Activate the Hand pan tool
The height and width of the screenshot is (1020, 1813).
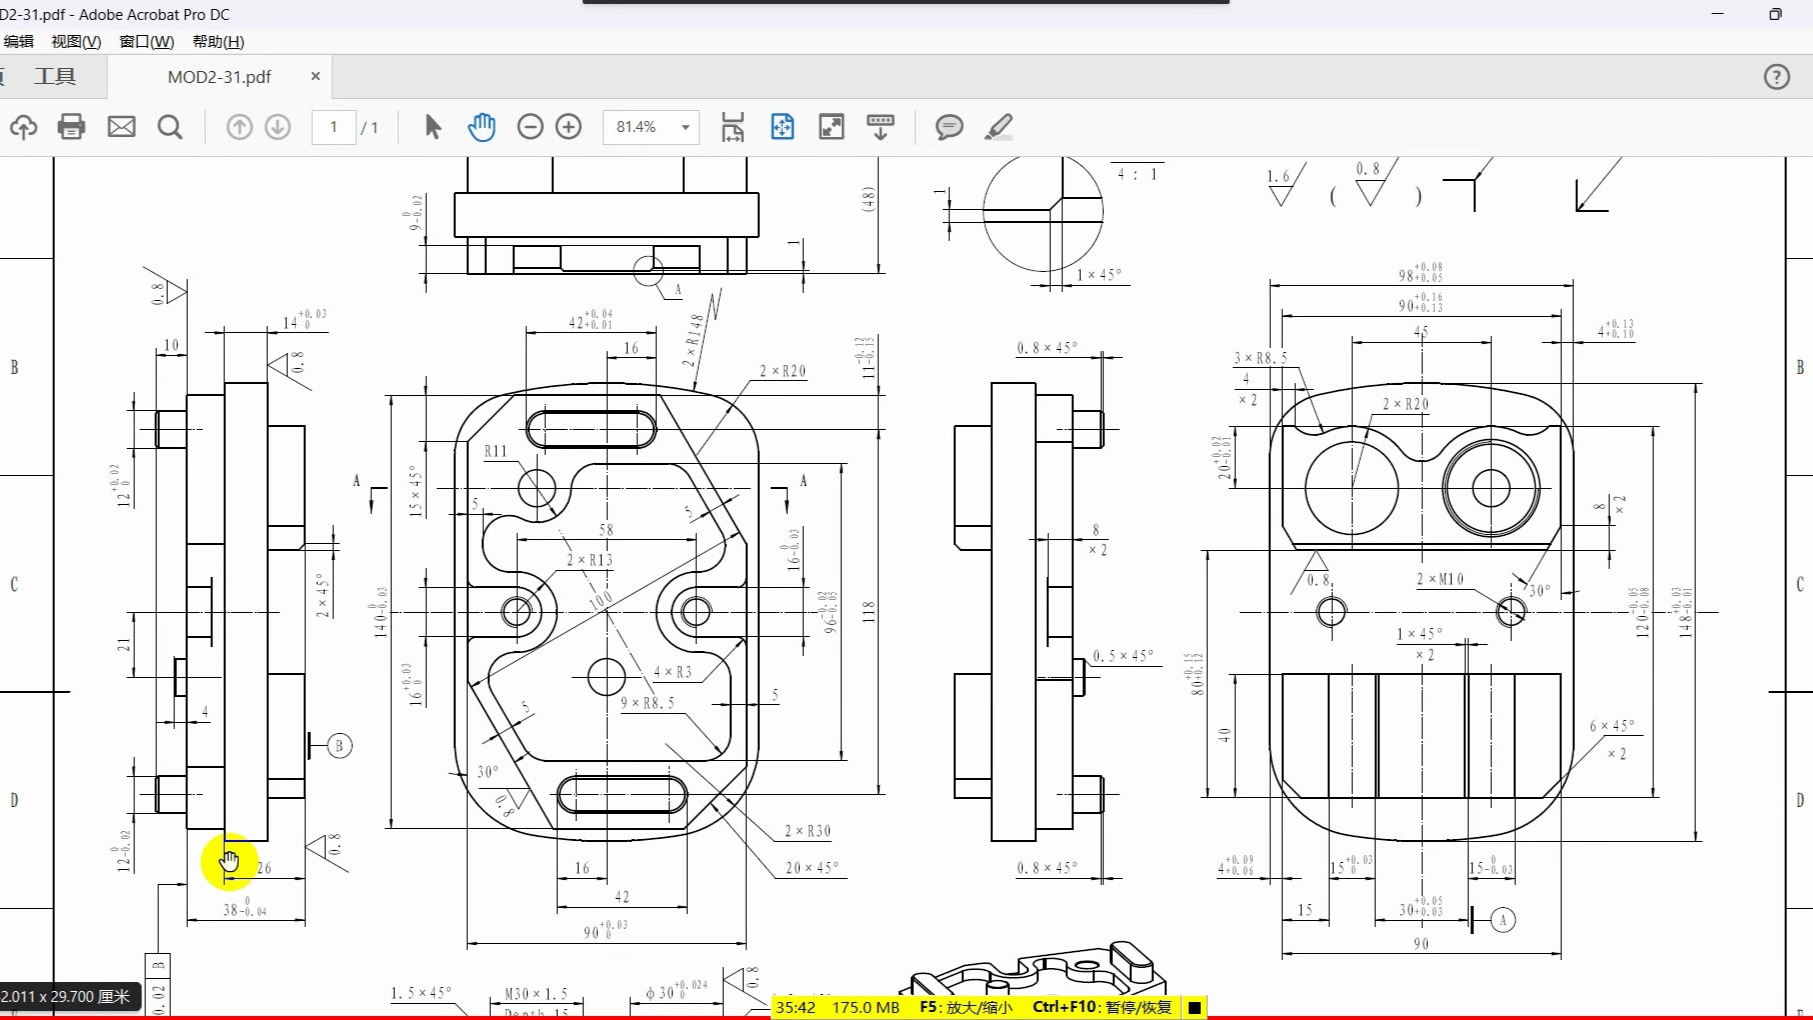482,127
